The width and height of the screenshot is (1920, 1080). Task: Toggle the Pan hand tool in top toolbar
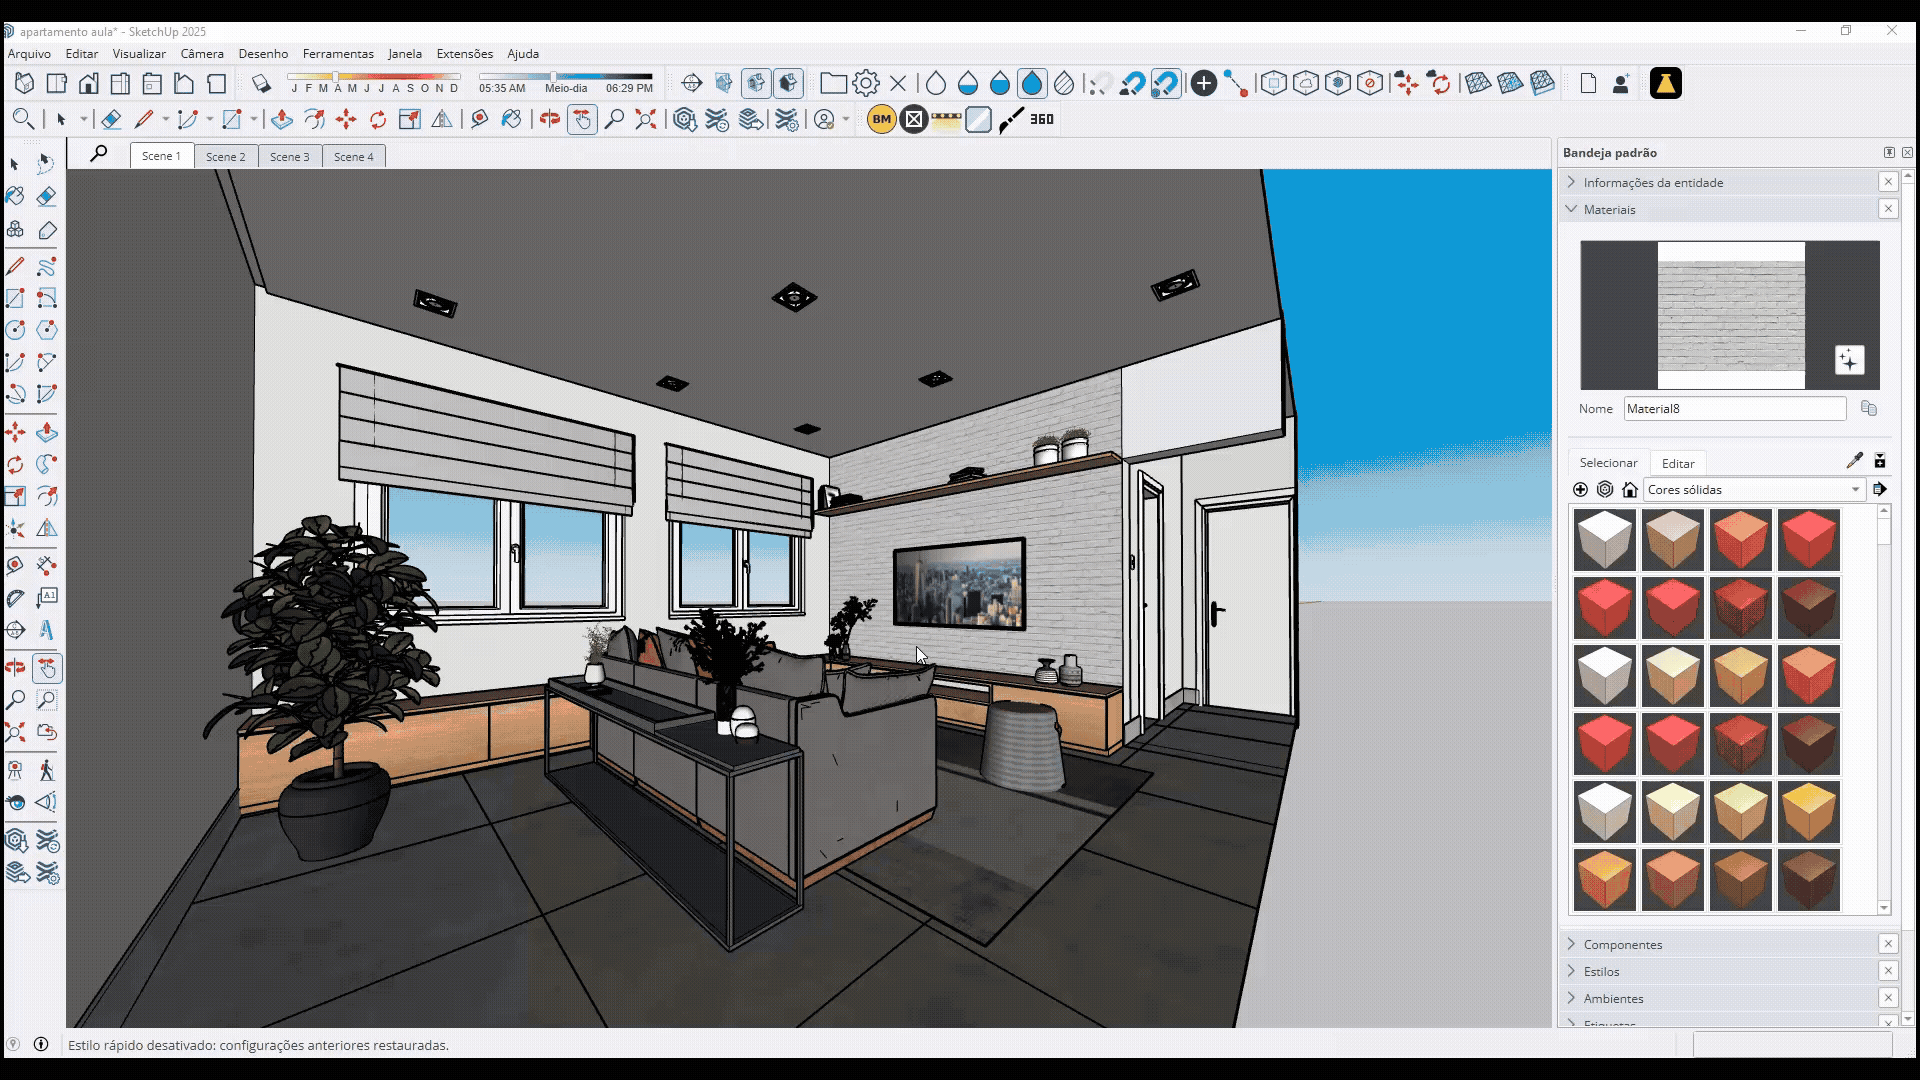[582, 120]
